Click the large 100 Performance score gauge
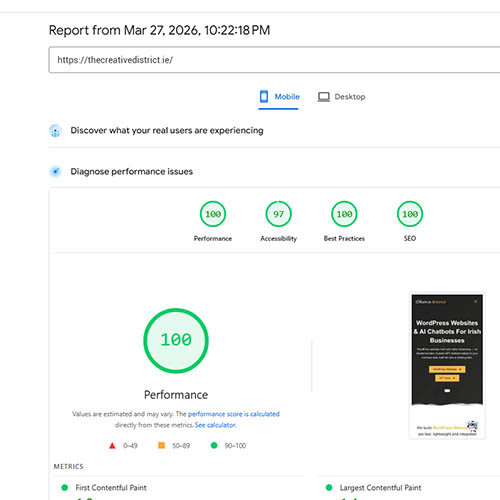This screenshot has height=500, width=500. (176, 340)
